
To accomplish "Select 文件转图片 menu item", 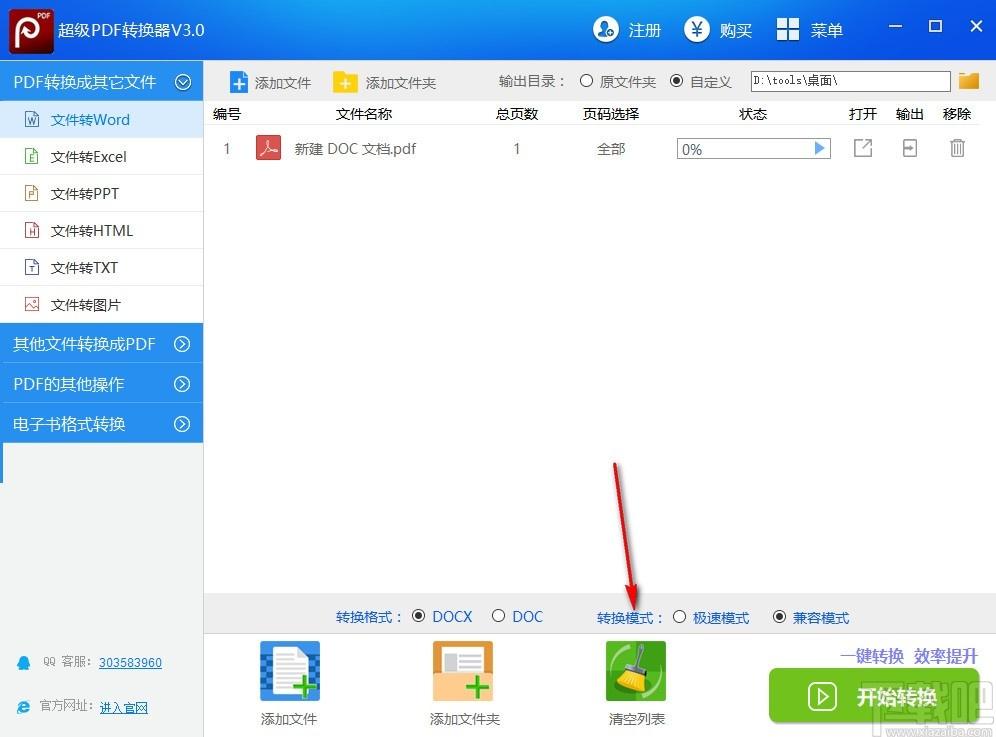I will [x=102, y=304].
